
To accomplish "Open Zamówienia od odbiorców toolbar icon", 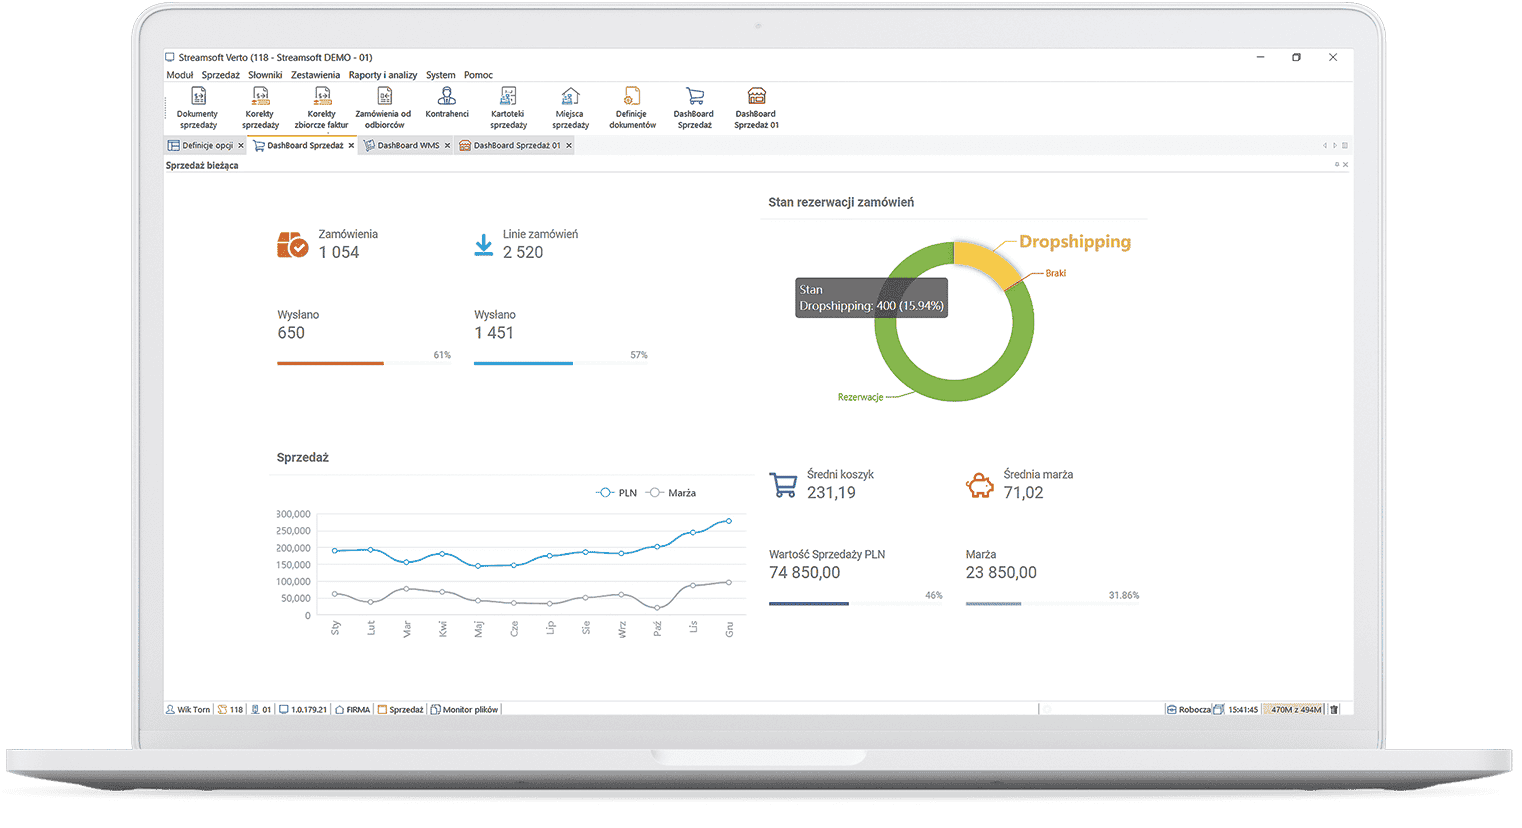I will tap(384, 108).
